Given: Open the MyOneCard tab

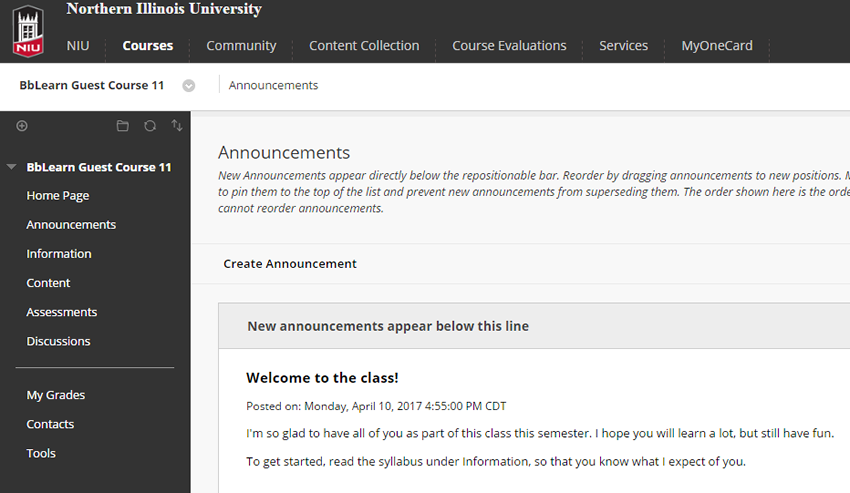Looking at the screenshot, I should click(717, 46).
